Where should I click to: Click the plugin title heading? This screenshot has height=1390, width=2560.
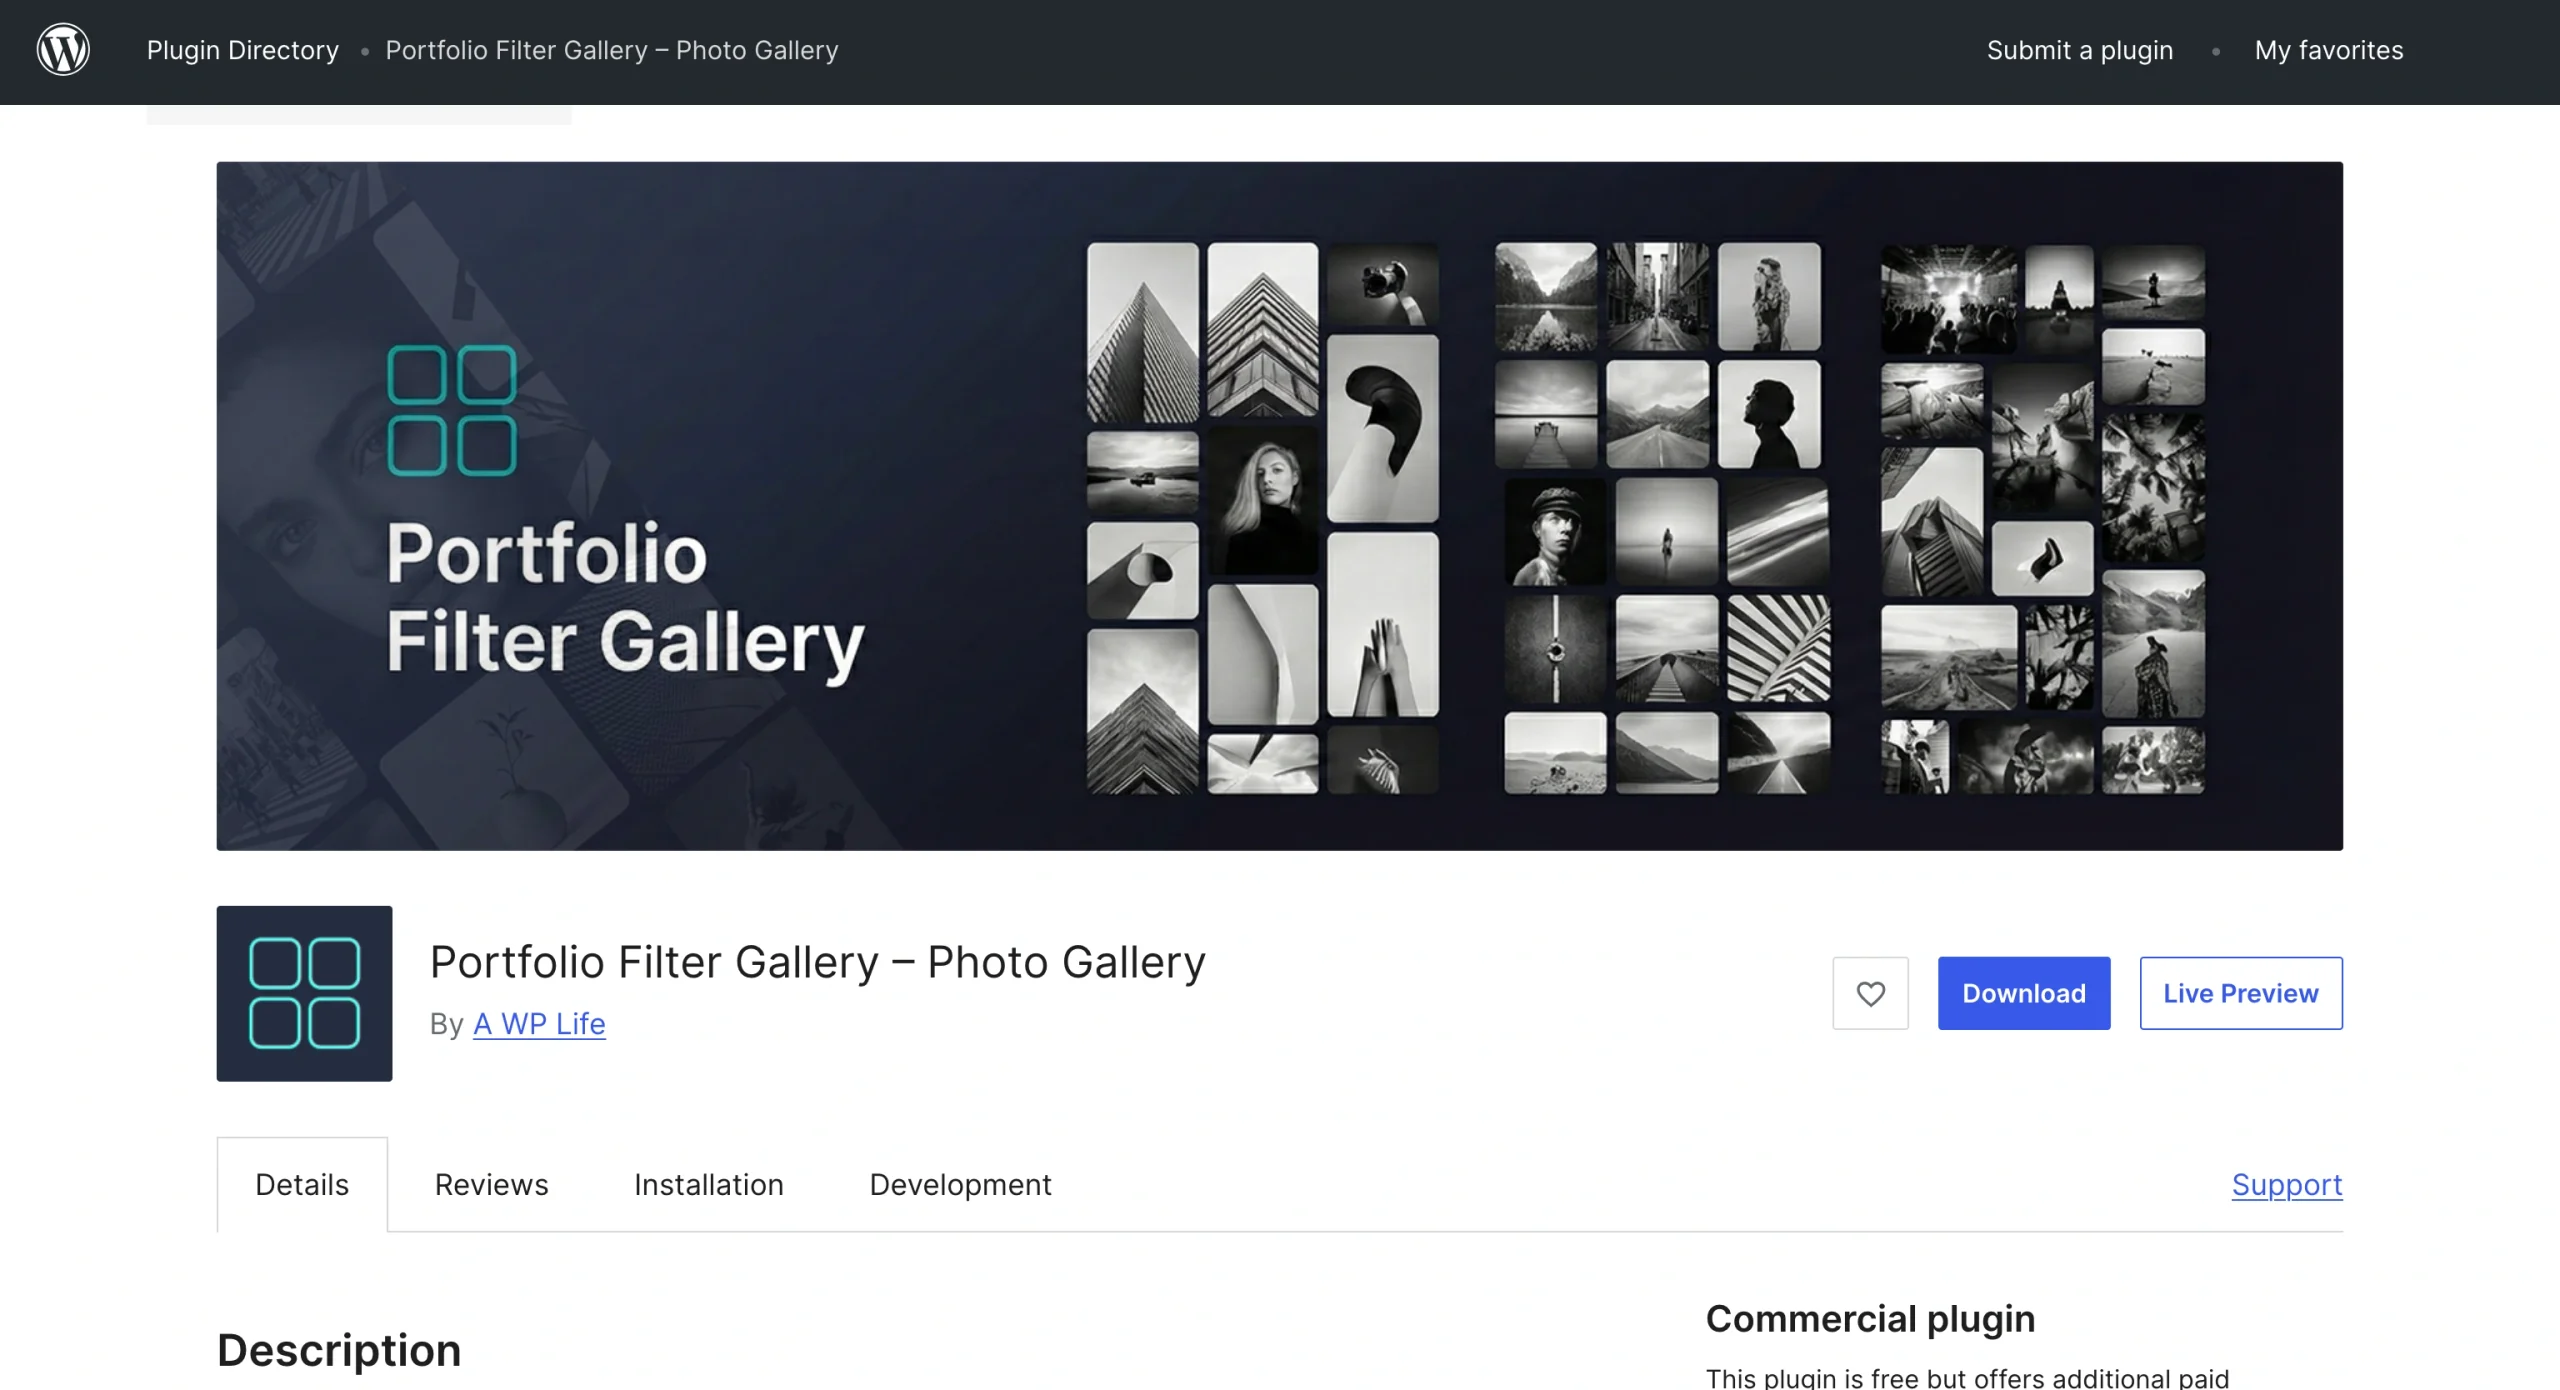tap(817, 963)
